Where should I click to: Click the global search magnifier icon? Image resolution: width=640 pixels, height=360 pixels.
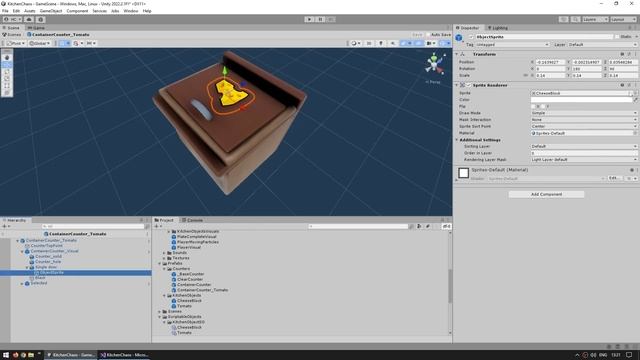[x=575, y=19]
